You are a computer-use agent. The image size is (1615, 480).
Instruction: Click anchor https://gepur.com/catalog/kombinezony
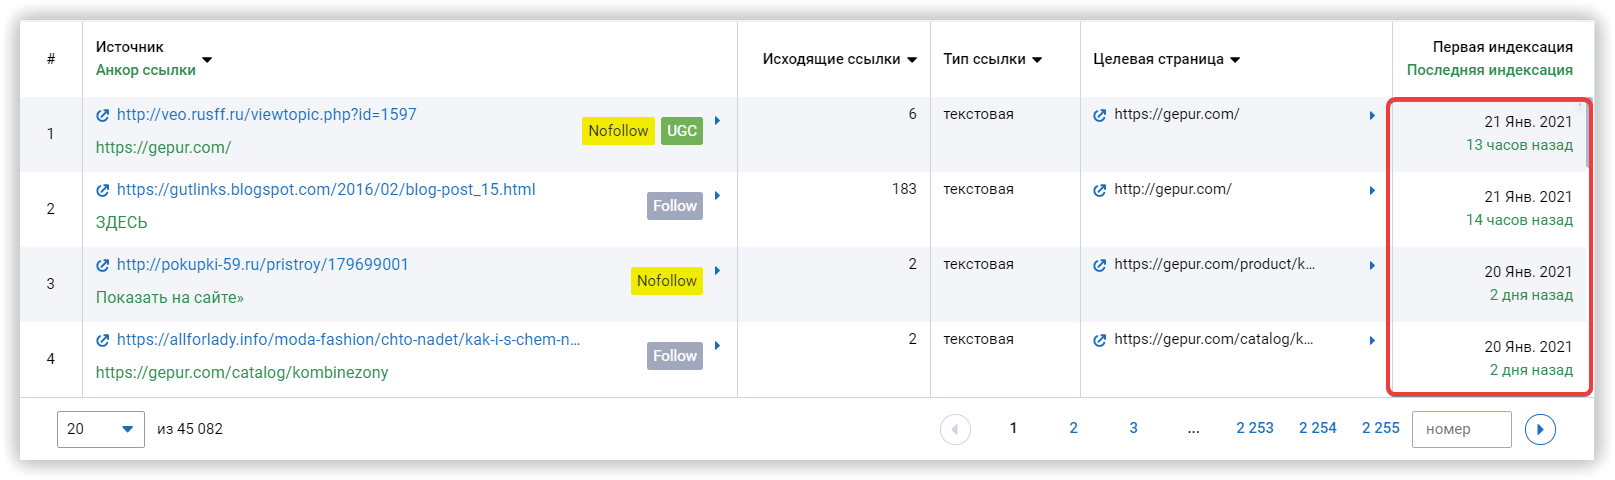pos(242,373)
